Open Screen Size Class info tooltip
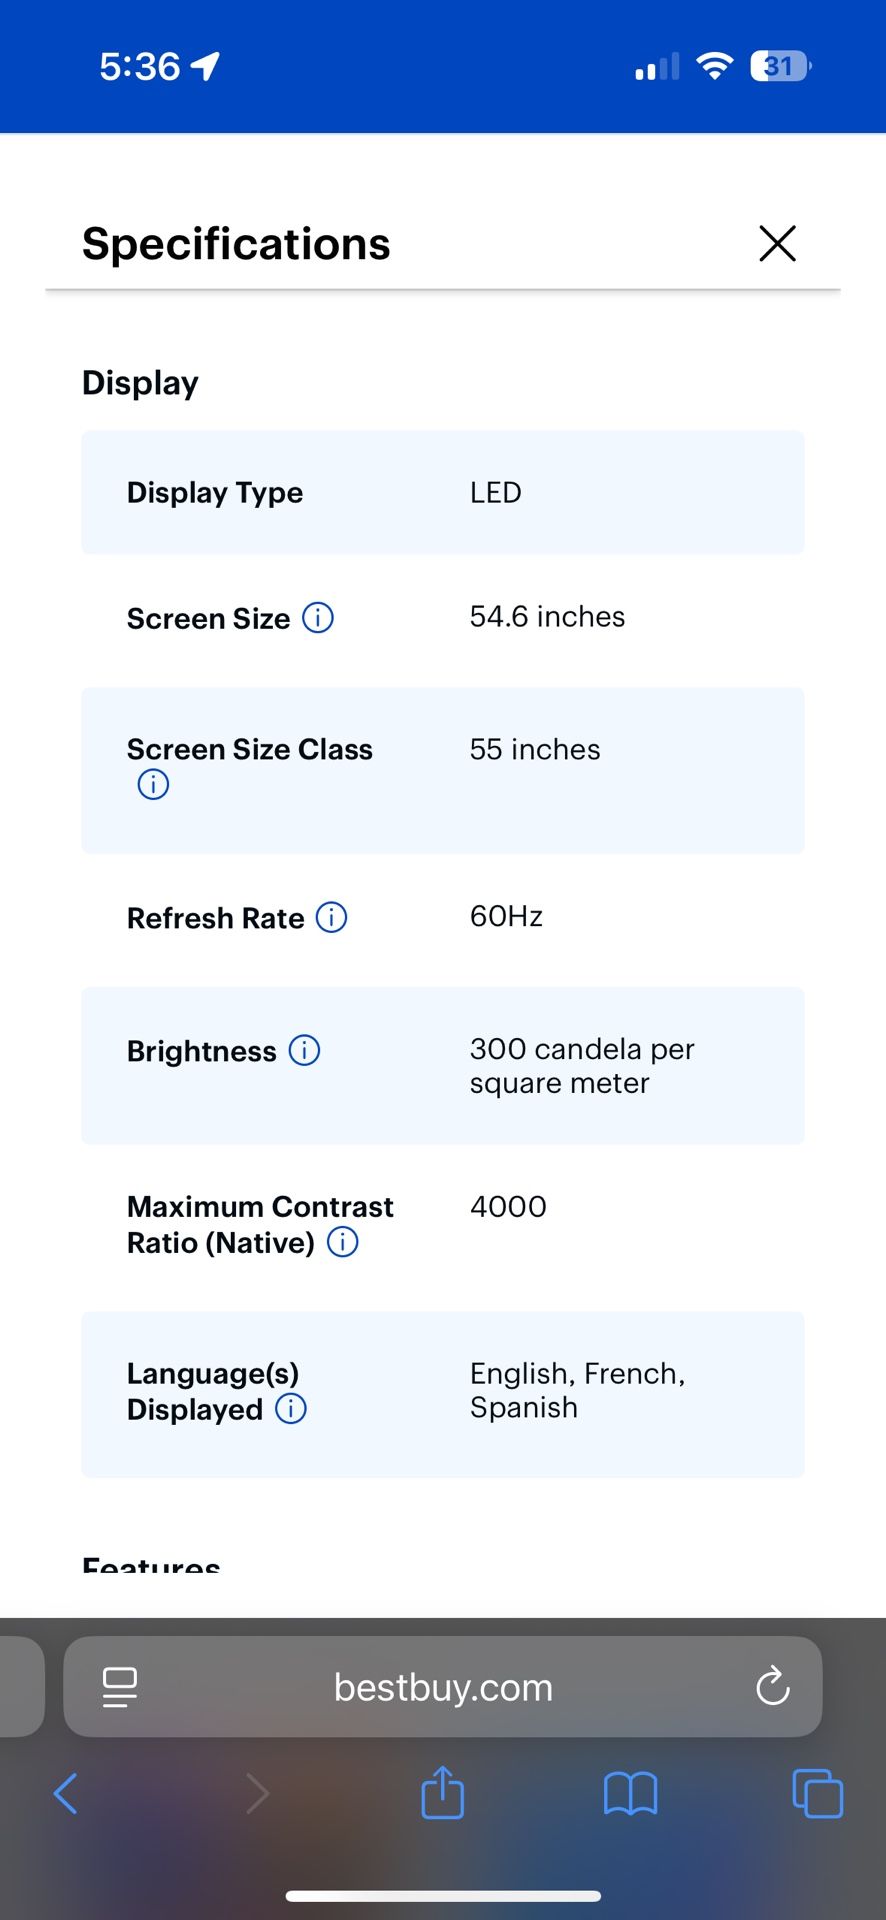Viewport: 886px width, 1920px height. (152, 784)
